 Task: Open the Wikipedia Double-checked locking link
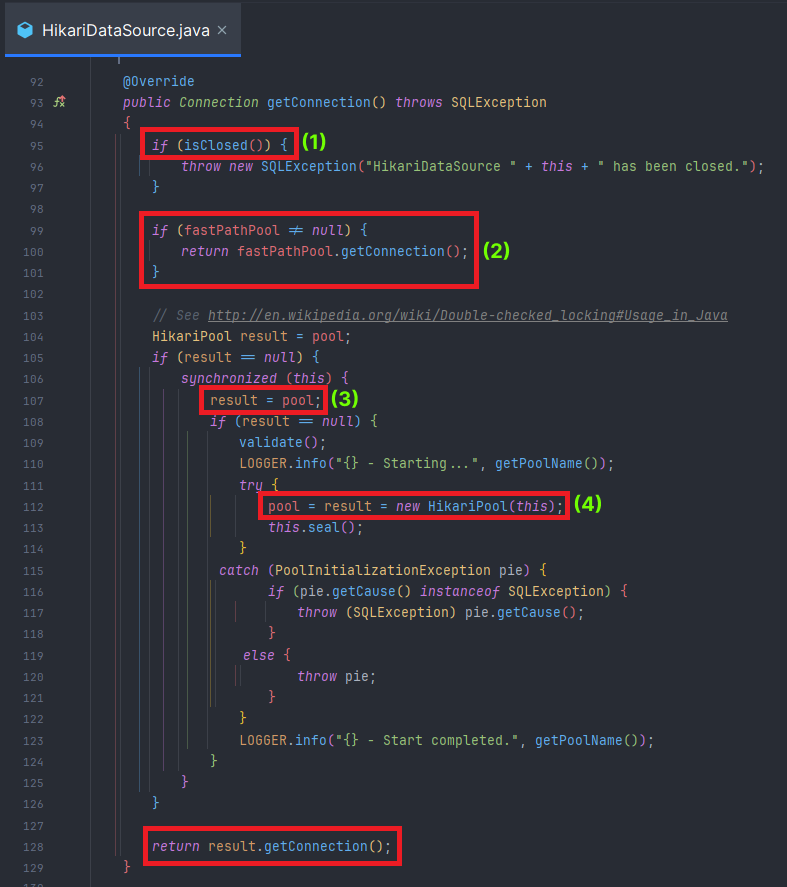coord(467,316)
